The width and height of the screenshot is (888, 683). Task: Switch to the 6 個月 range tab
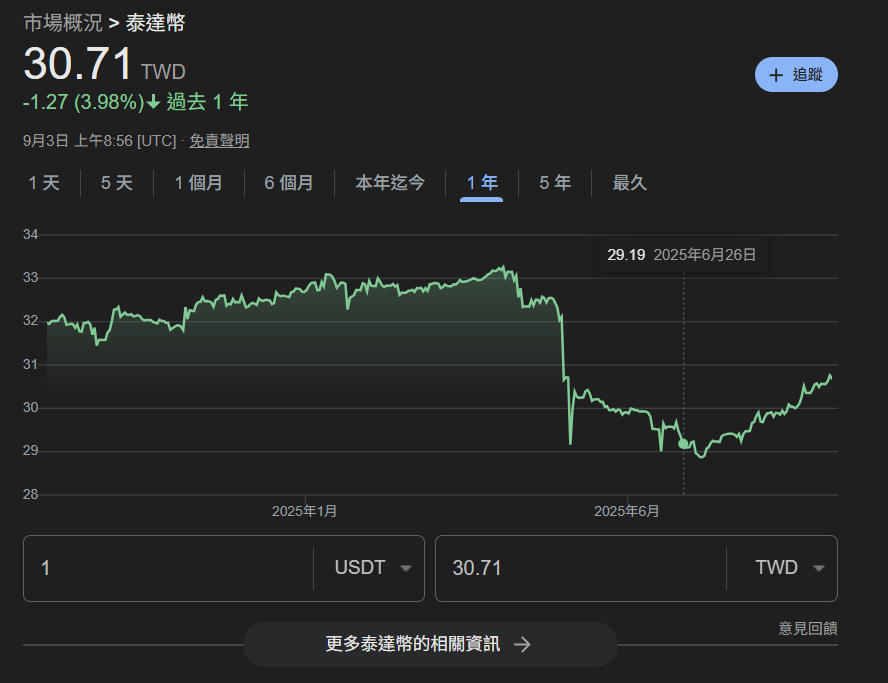[x=289, y=183]
